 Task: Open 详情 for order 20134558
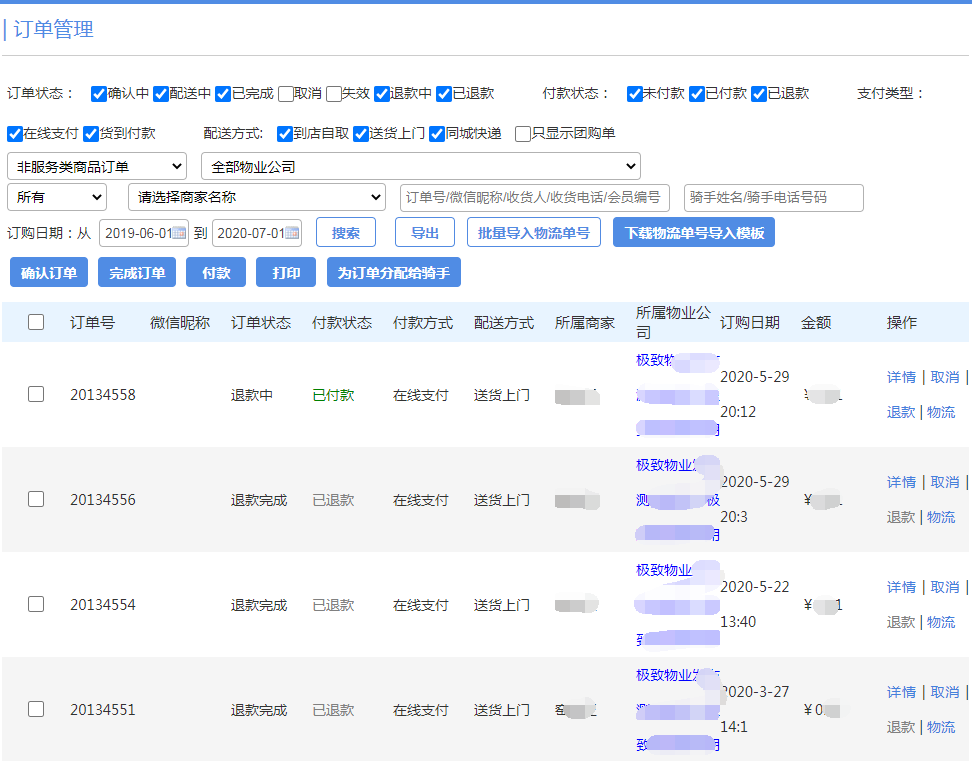pyautogui.click(x=901, y=377)
